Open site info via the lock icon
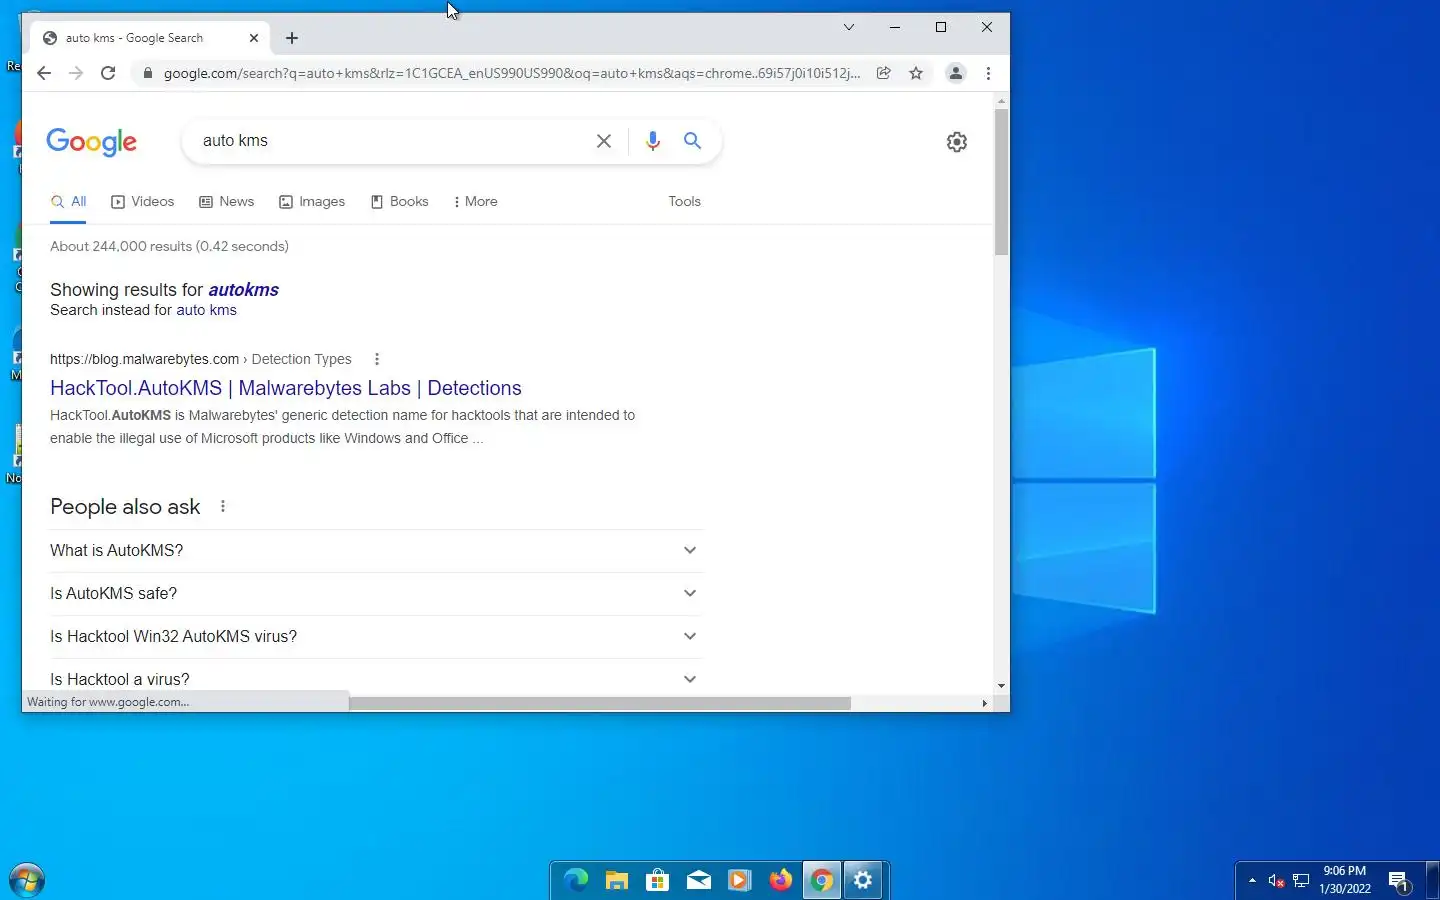1440x900 pixels. tap(147, 73)
